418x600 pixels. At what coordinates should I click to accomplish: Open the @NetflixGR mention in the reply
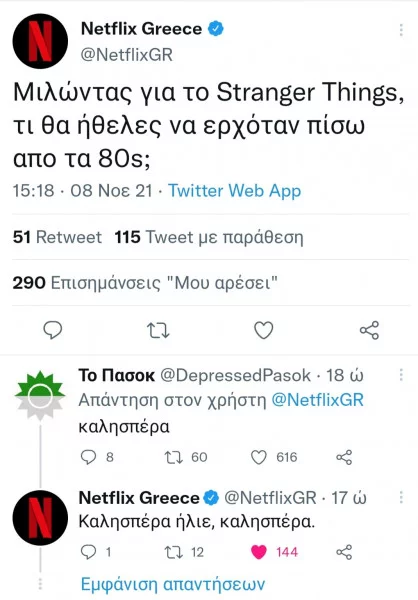click(x=317, y=400)
